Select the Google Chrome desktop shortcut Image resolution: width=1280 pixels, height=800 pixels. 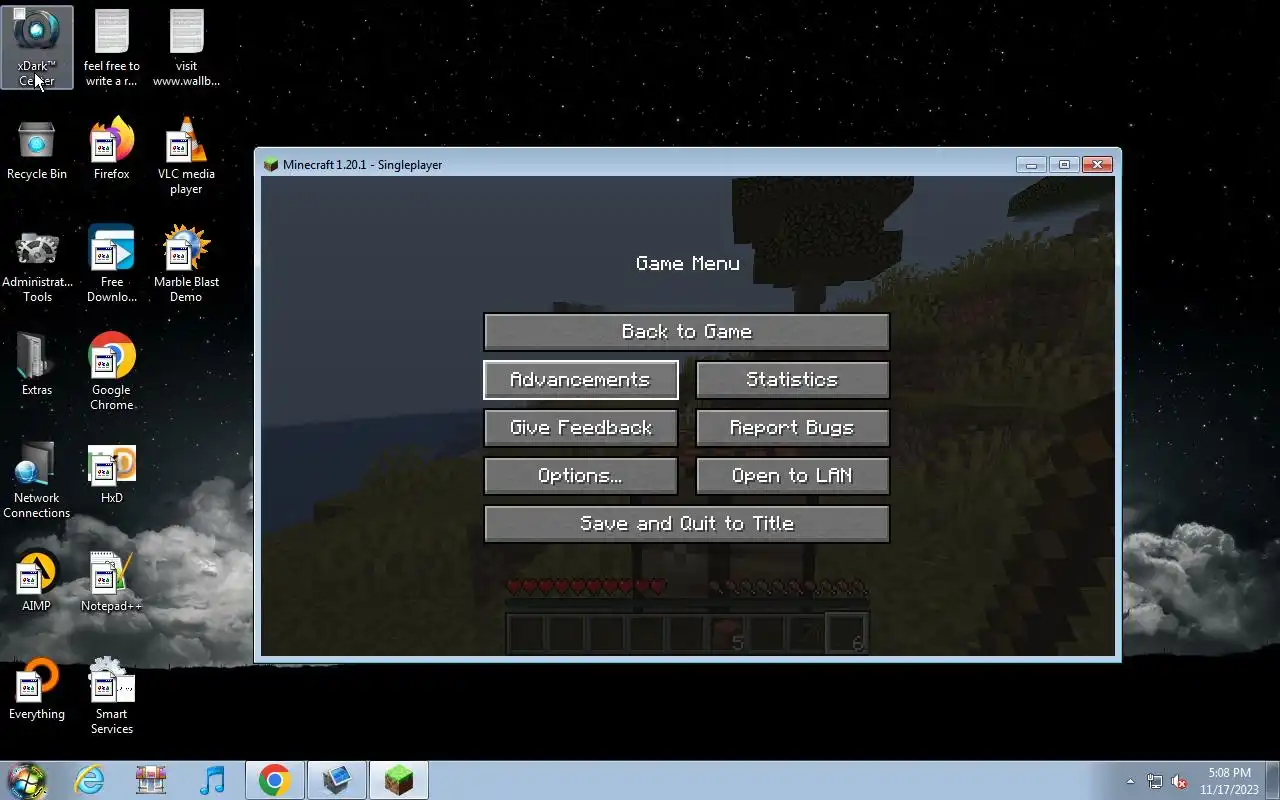point(112,371)
